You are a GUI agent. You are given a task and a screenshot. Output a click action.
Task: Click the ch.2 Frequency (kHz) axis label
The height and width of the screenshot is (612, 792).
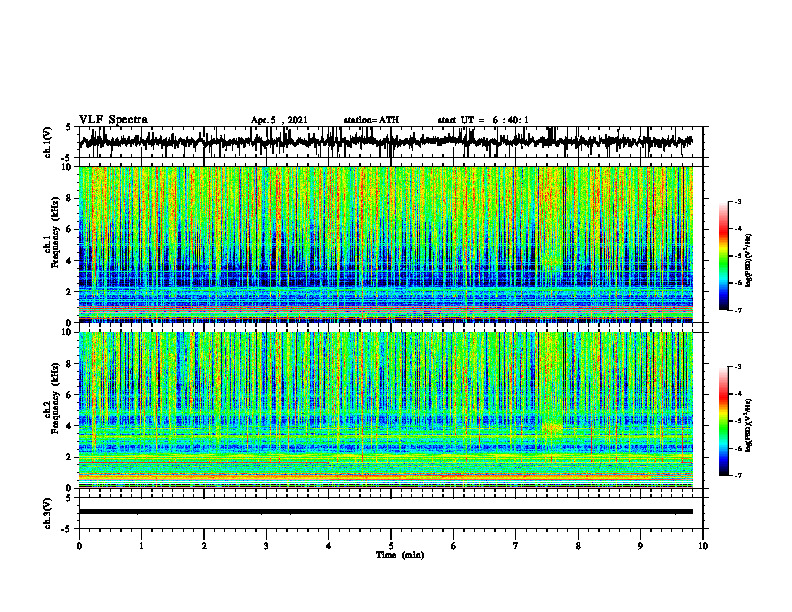point(52,398)
